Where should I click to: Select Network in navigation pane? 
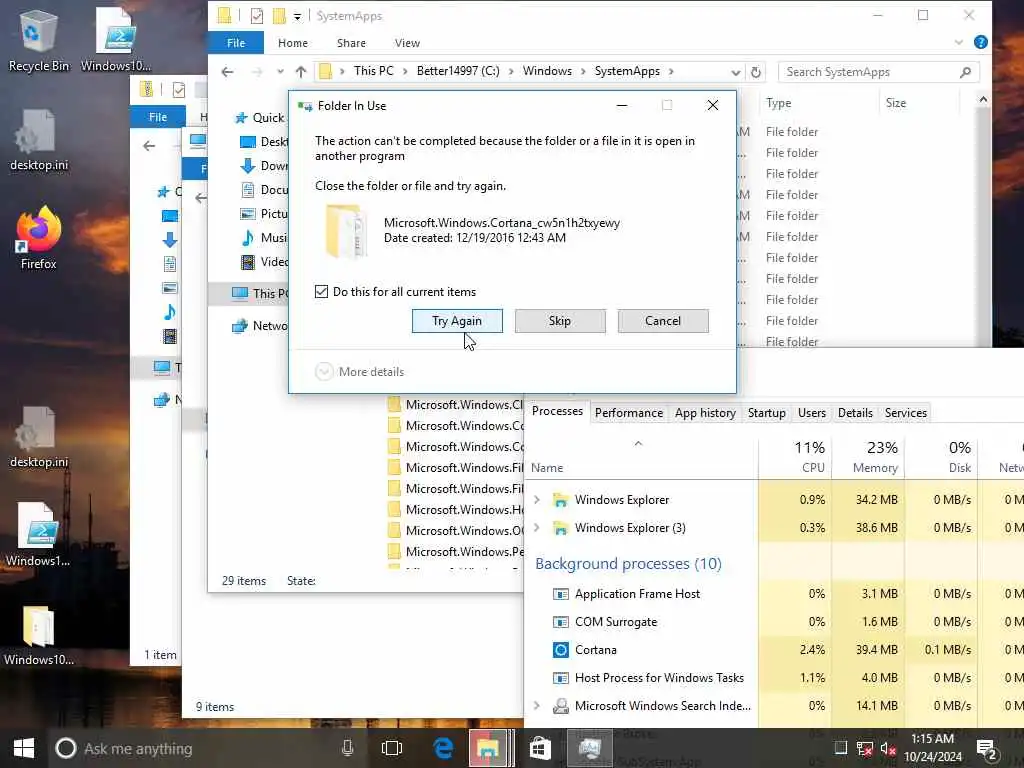[260, 326]
